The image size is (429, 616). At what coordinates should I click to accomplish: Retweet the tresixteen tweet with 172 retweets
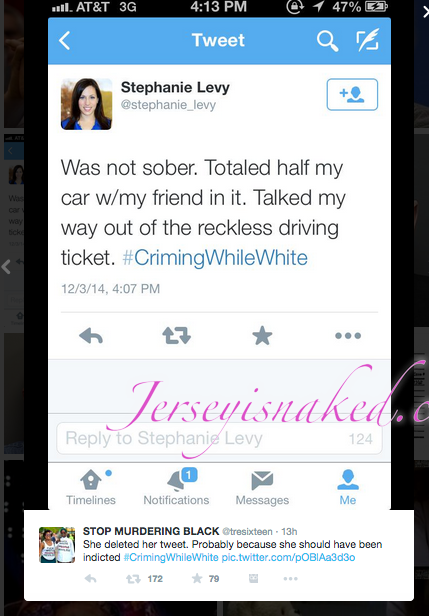133,579
